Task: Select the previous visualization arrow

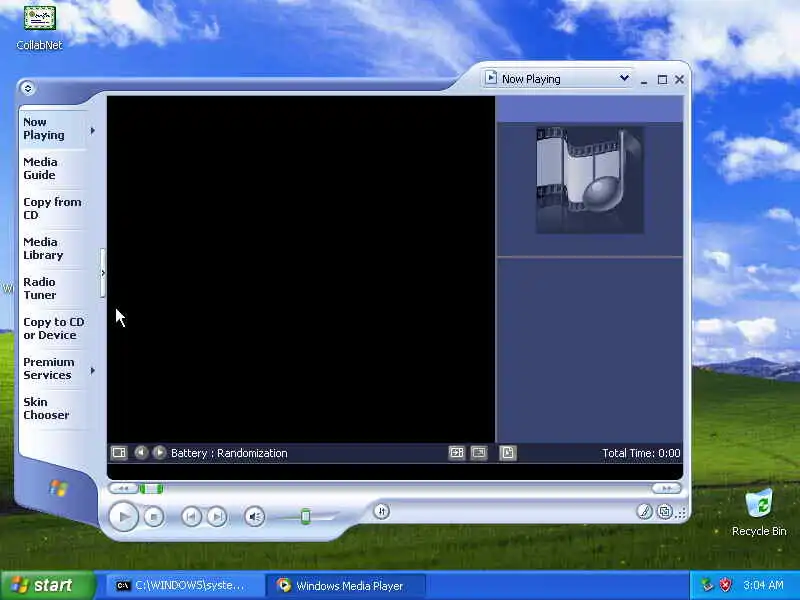Action: (x=141, y=453)
